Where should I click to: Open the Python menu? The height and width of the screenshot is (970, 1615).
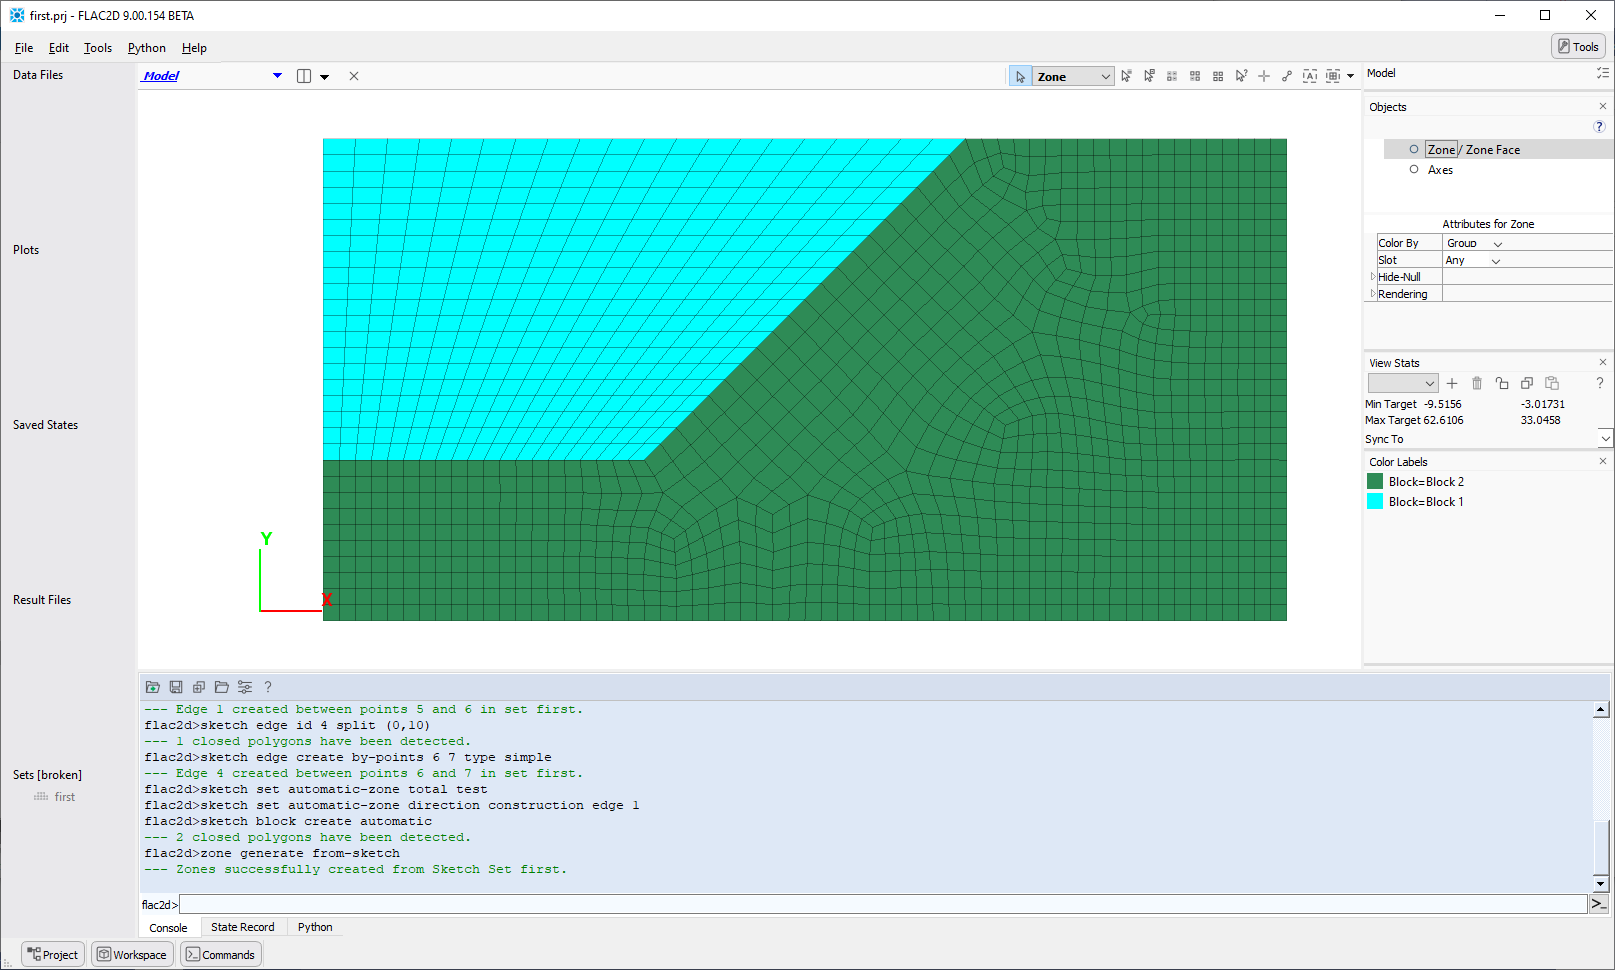point(147,48)
